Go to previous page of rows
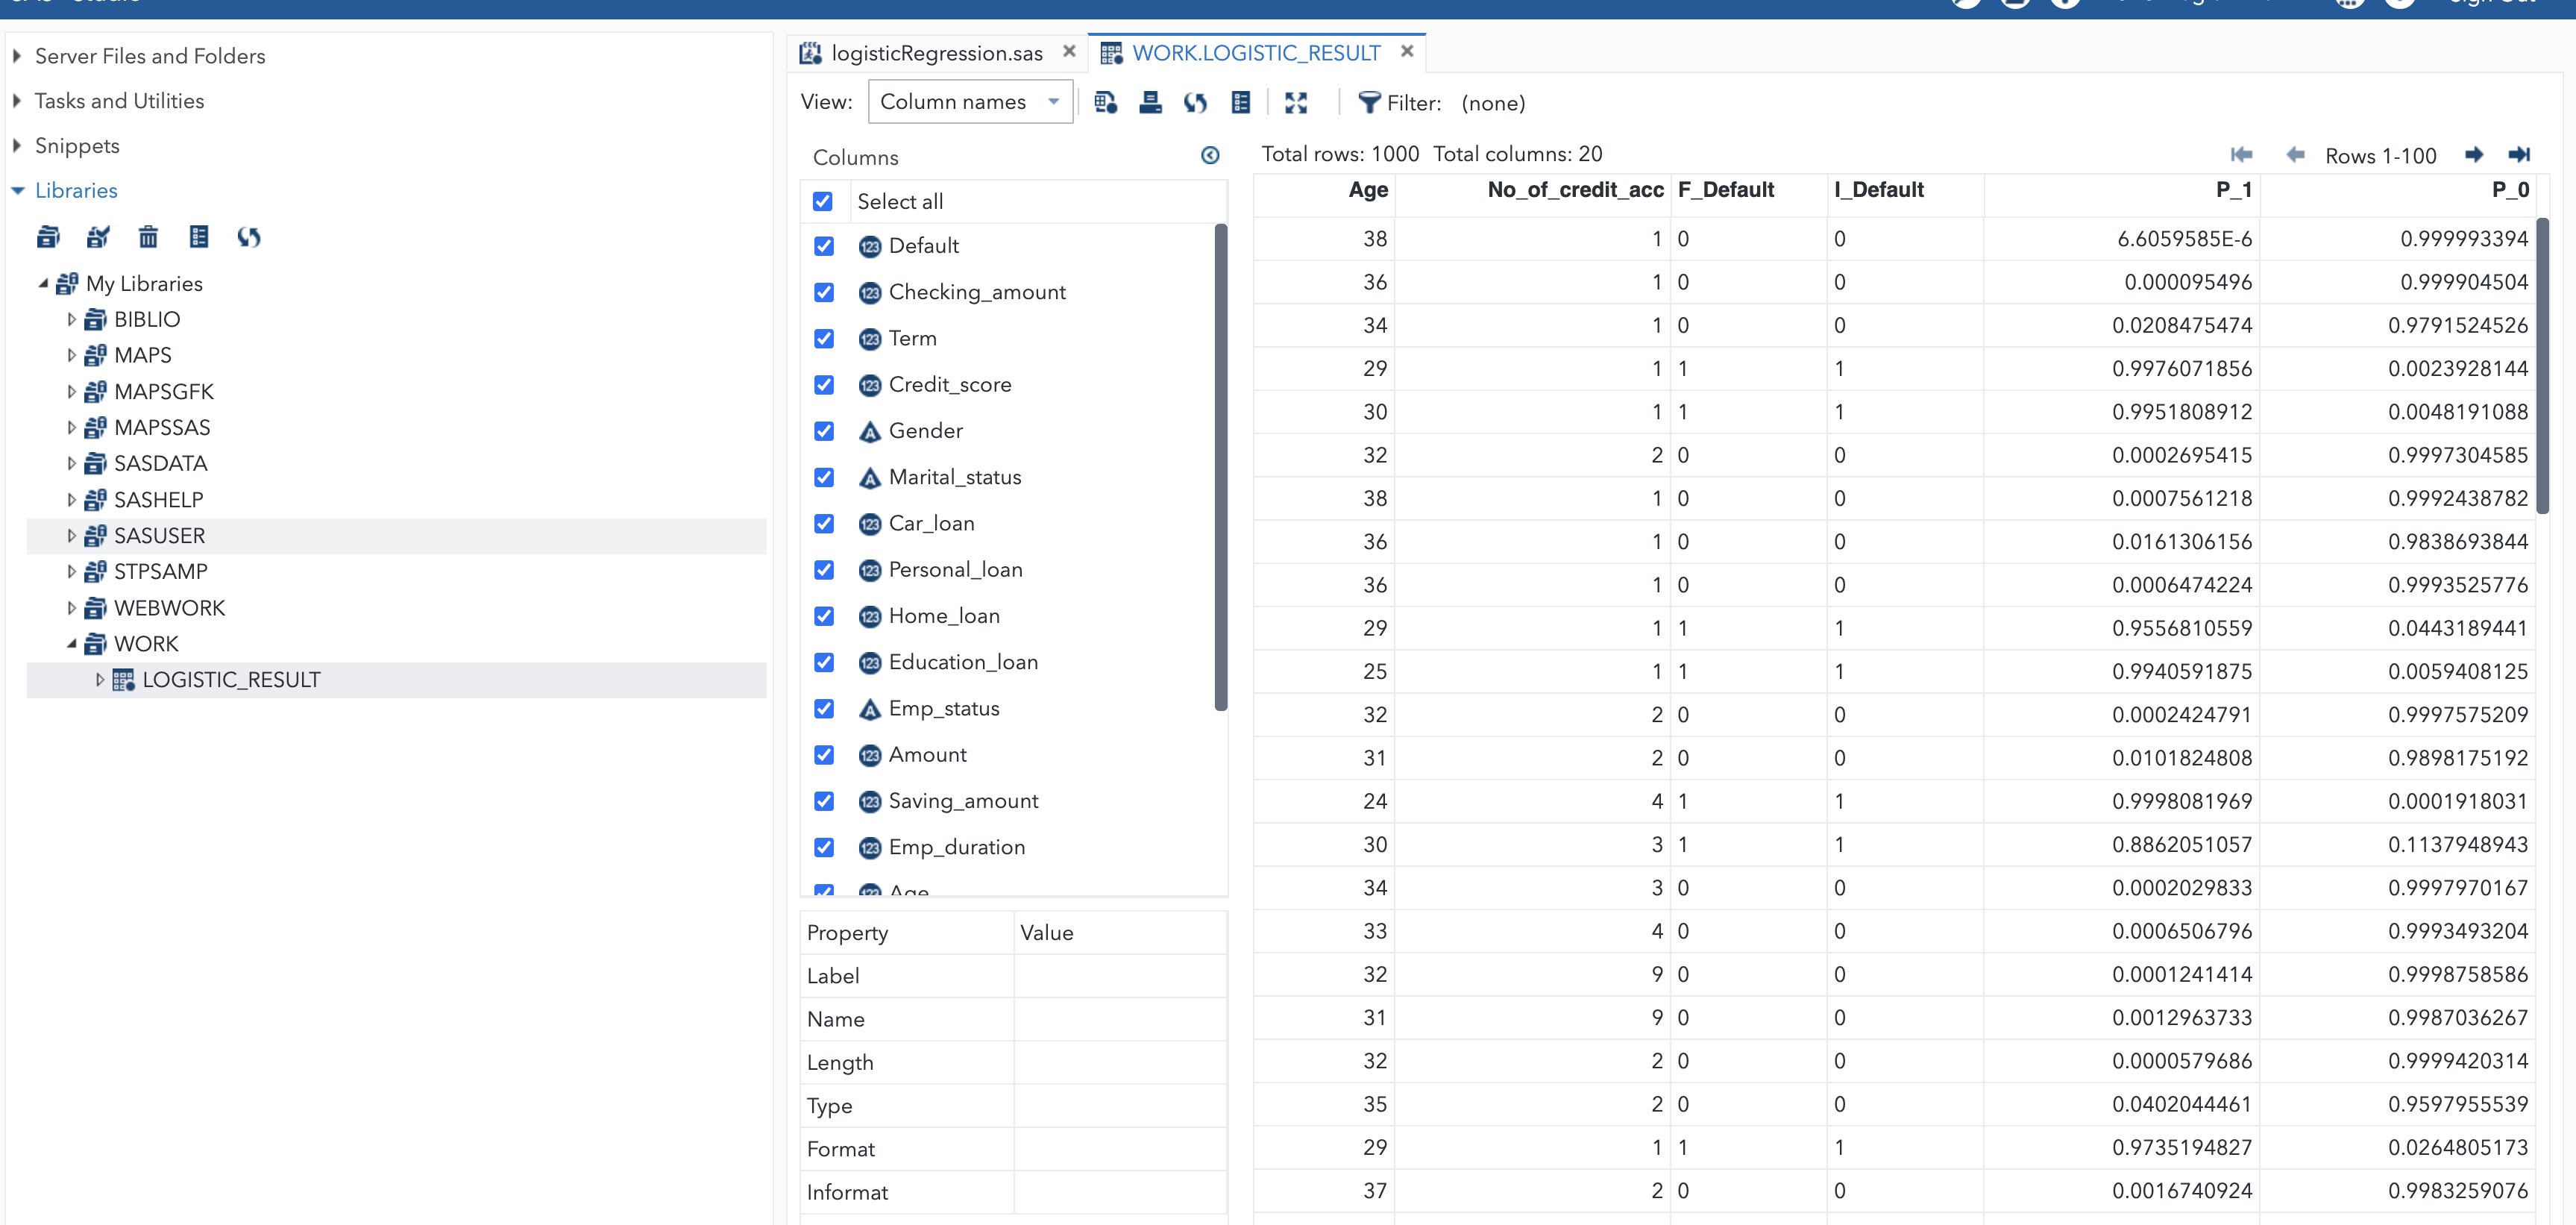The image size is (2576, 1225). point(2295,154)
